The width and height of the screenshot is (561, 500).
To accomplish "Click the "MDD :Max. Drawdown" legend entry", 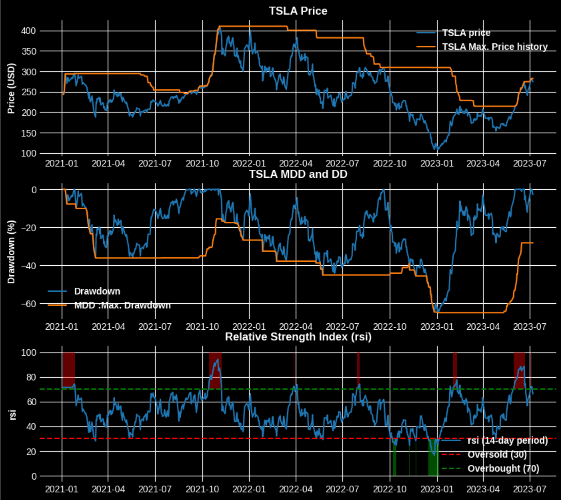I will point(122,305).
